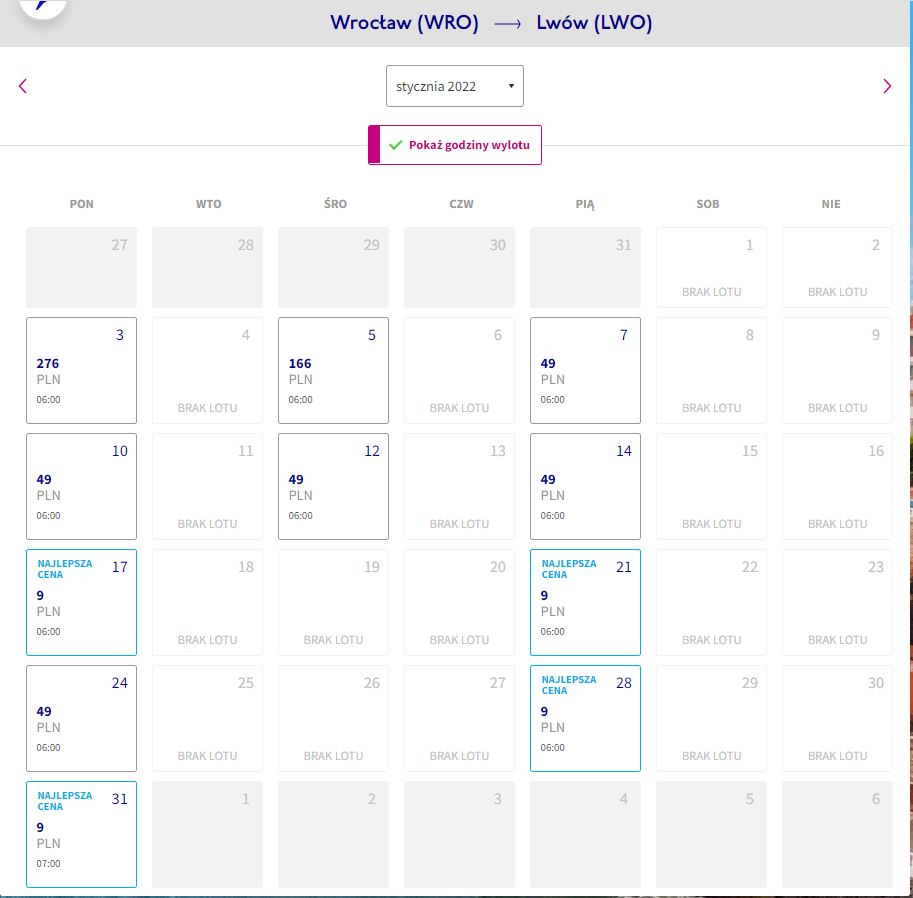Open the stycznia 2022 month dropdown

pyautogui.click(x=455, y=86)
